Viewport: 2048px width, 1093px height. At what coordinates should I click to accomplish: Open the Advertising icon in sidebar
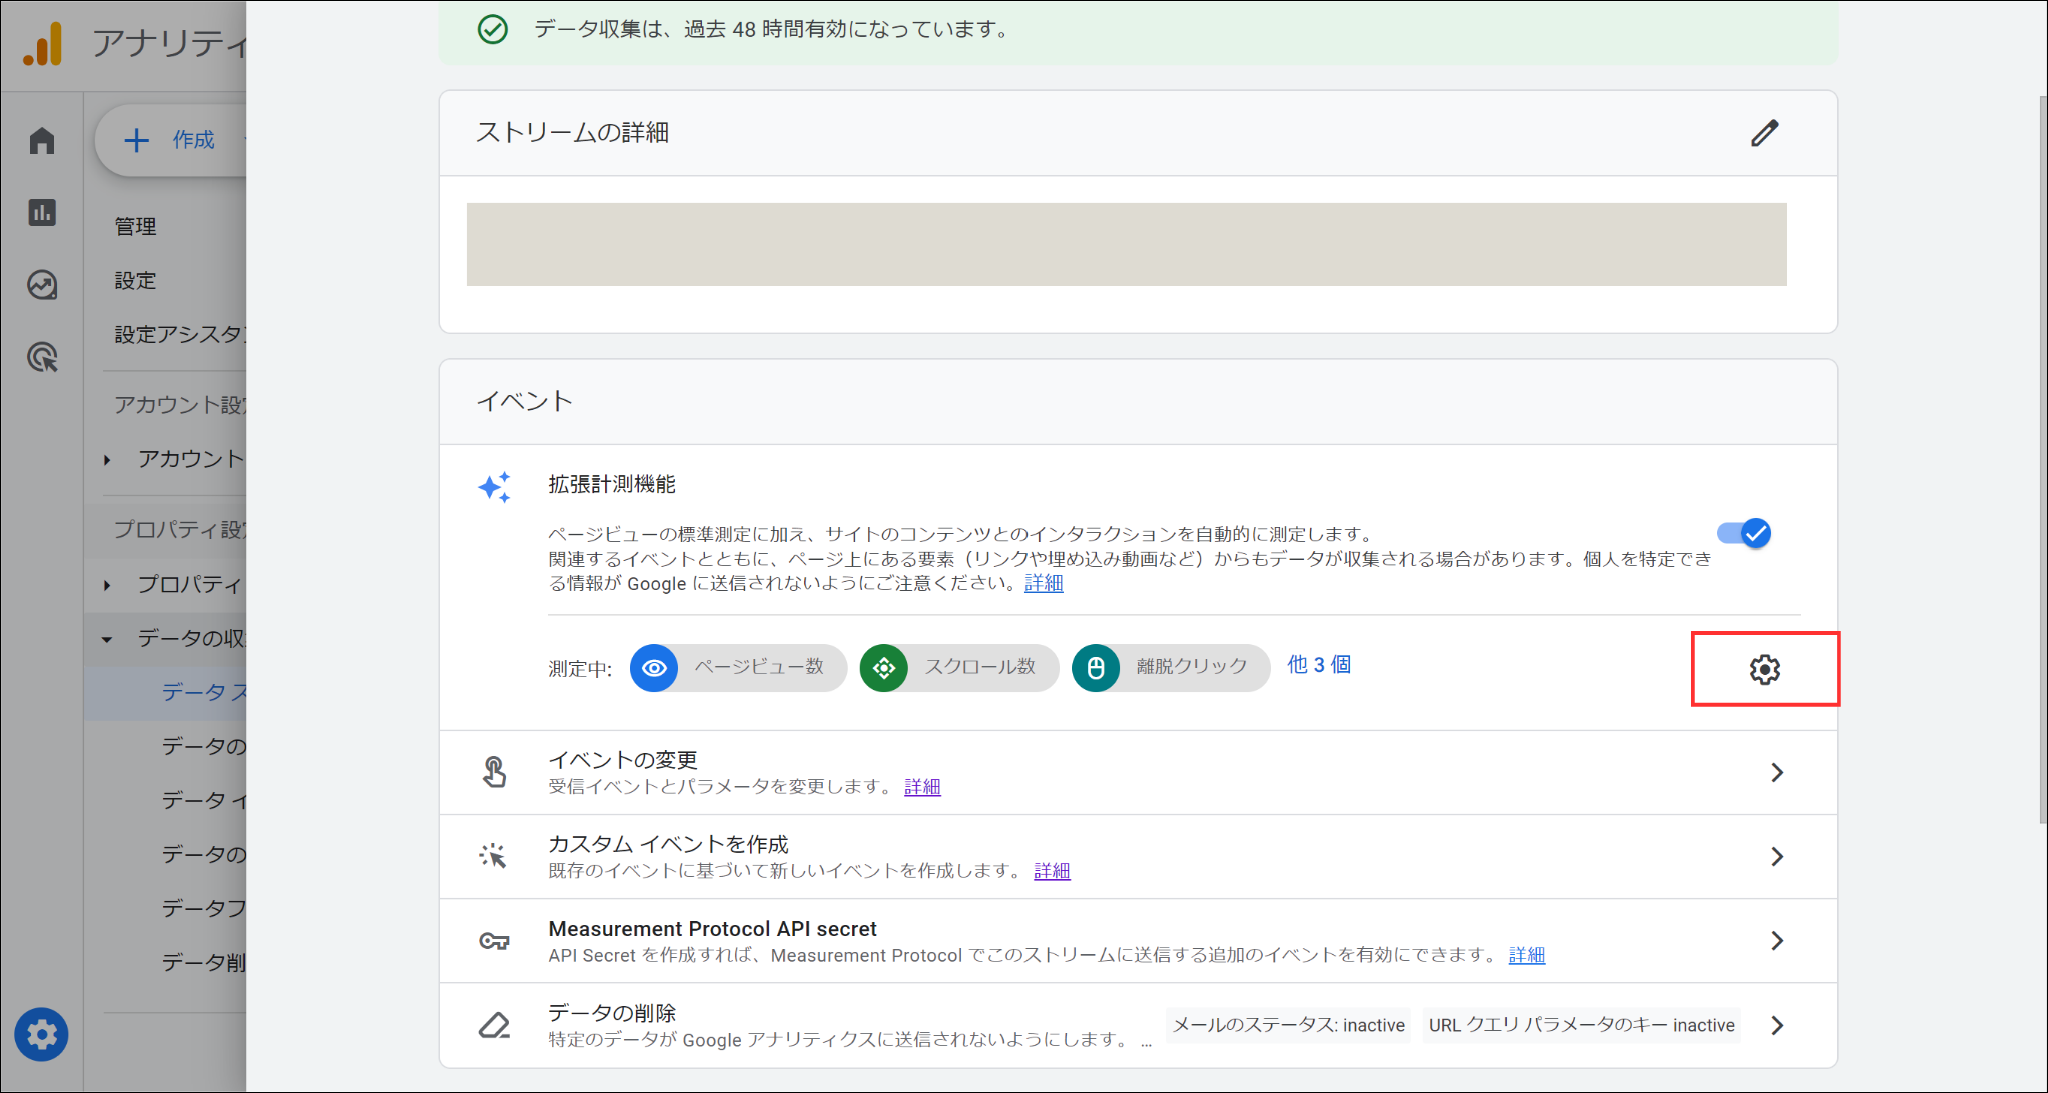click(42, 357)
